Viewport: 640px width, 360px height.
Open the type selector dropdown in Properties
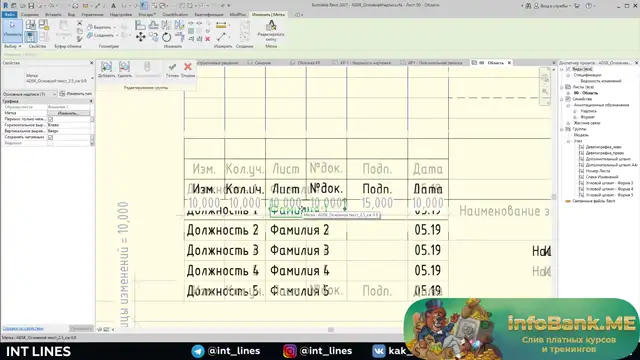pos(92,78)
